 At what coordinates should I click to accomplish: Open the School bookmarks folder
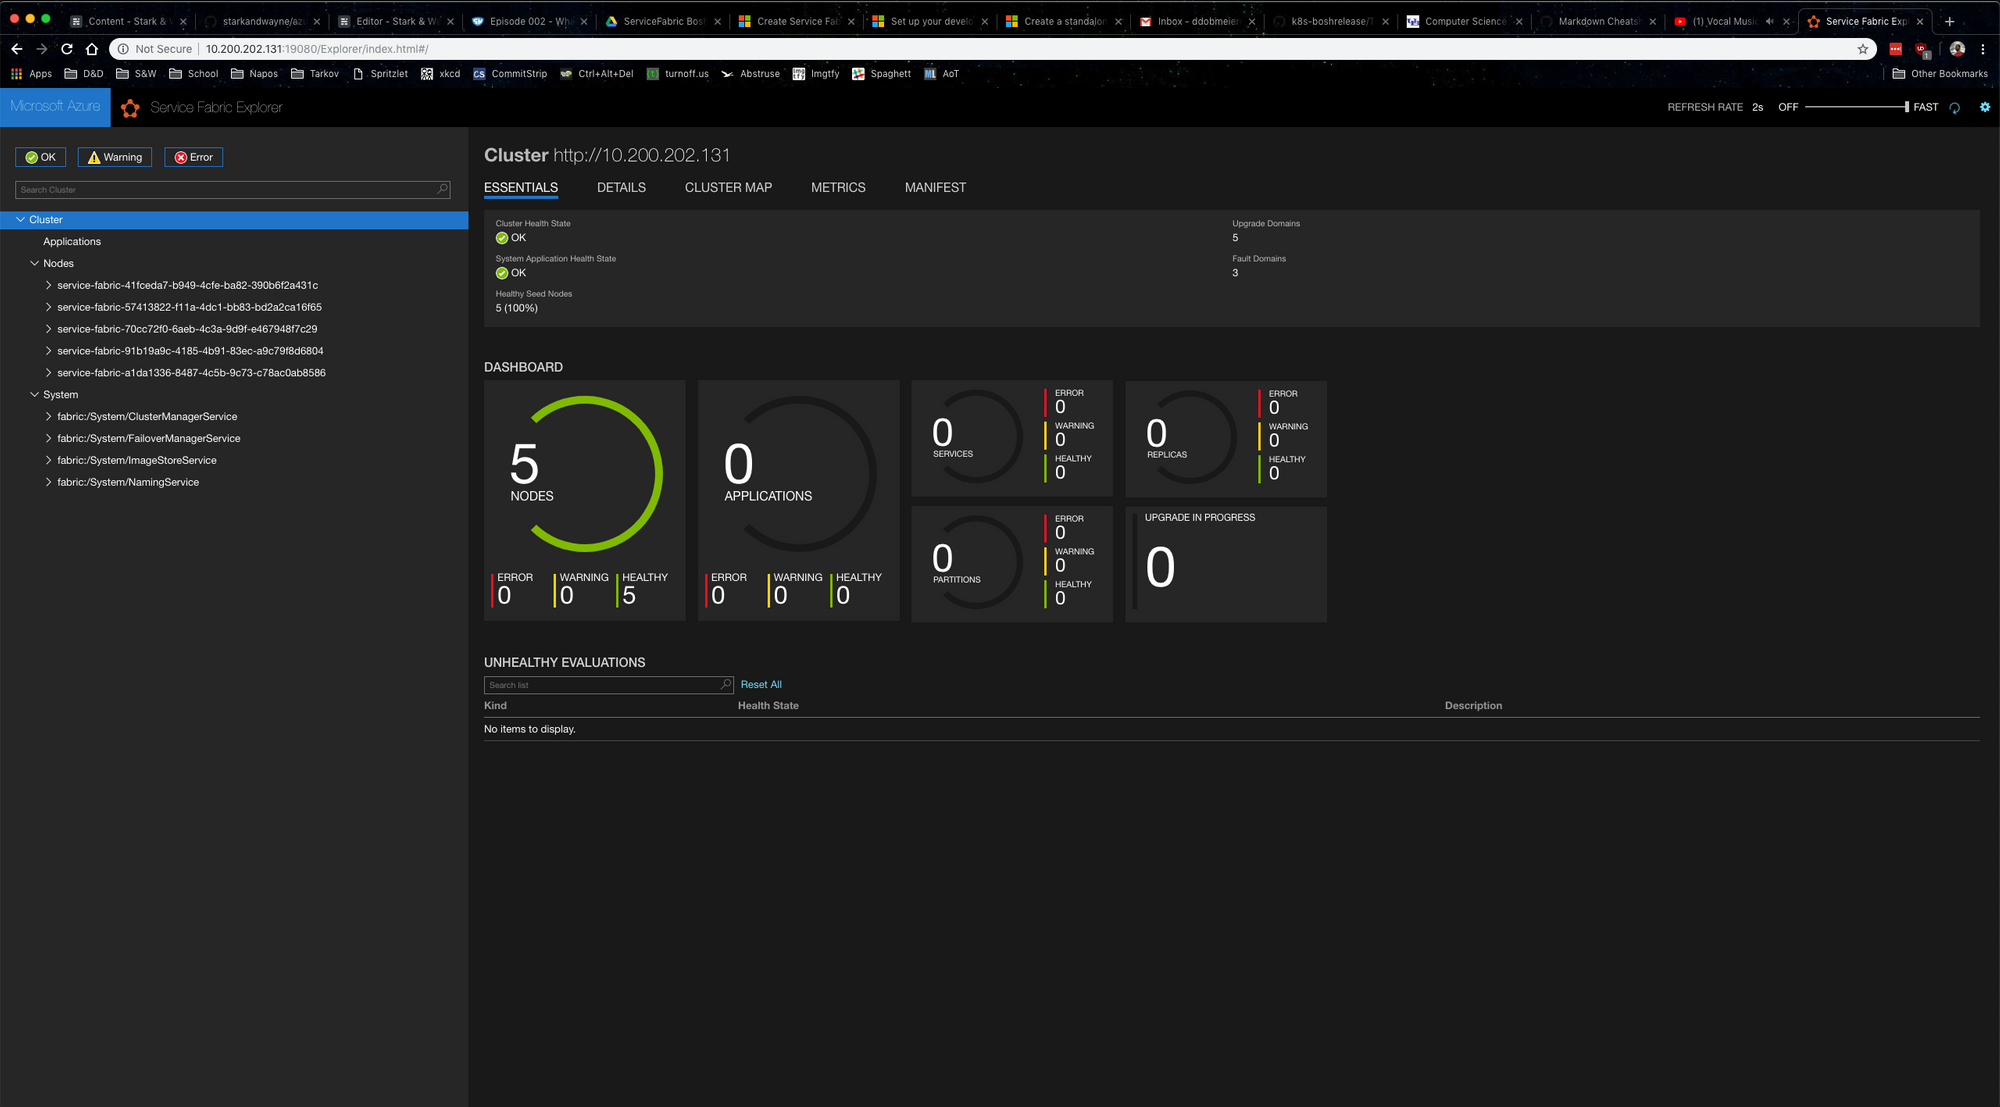(x=194, y=74)
